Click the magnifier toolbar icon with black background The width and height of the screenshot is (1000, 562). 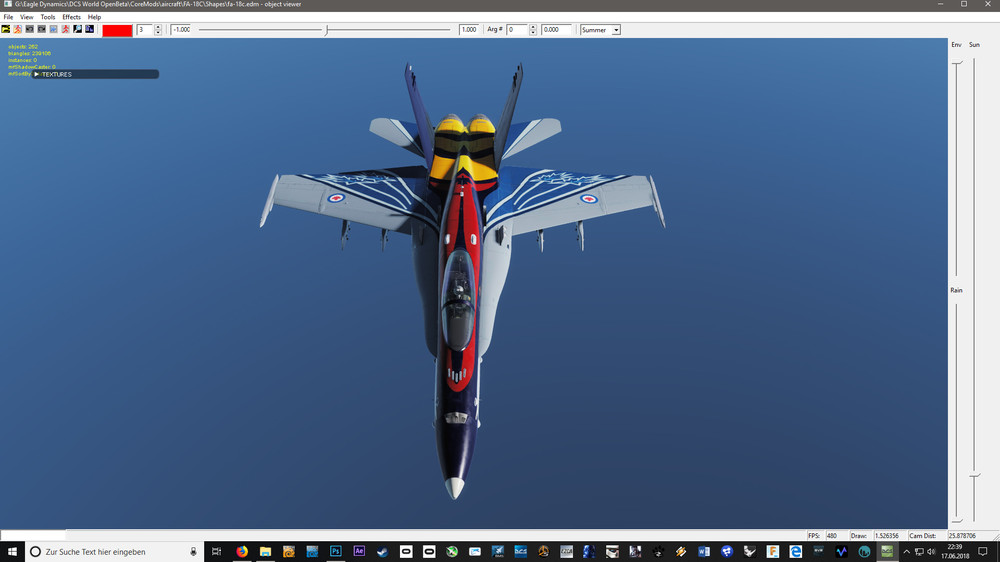[78, 29]
